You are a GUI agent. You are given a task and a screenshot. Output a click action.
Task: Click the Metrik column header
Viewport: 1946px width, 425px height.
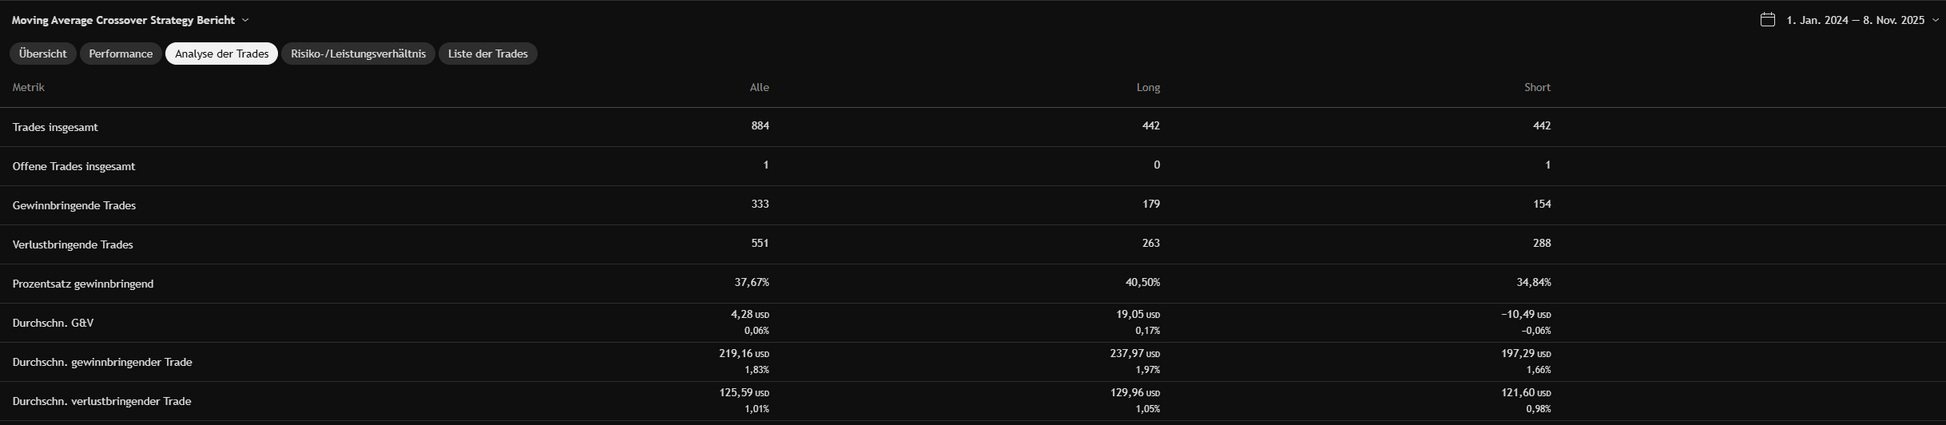click(28, 88)
